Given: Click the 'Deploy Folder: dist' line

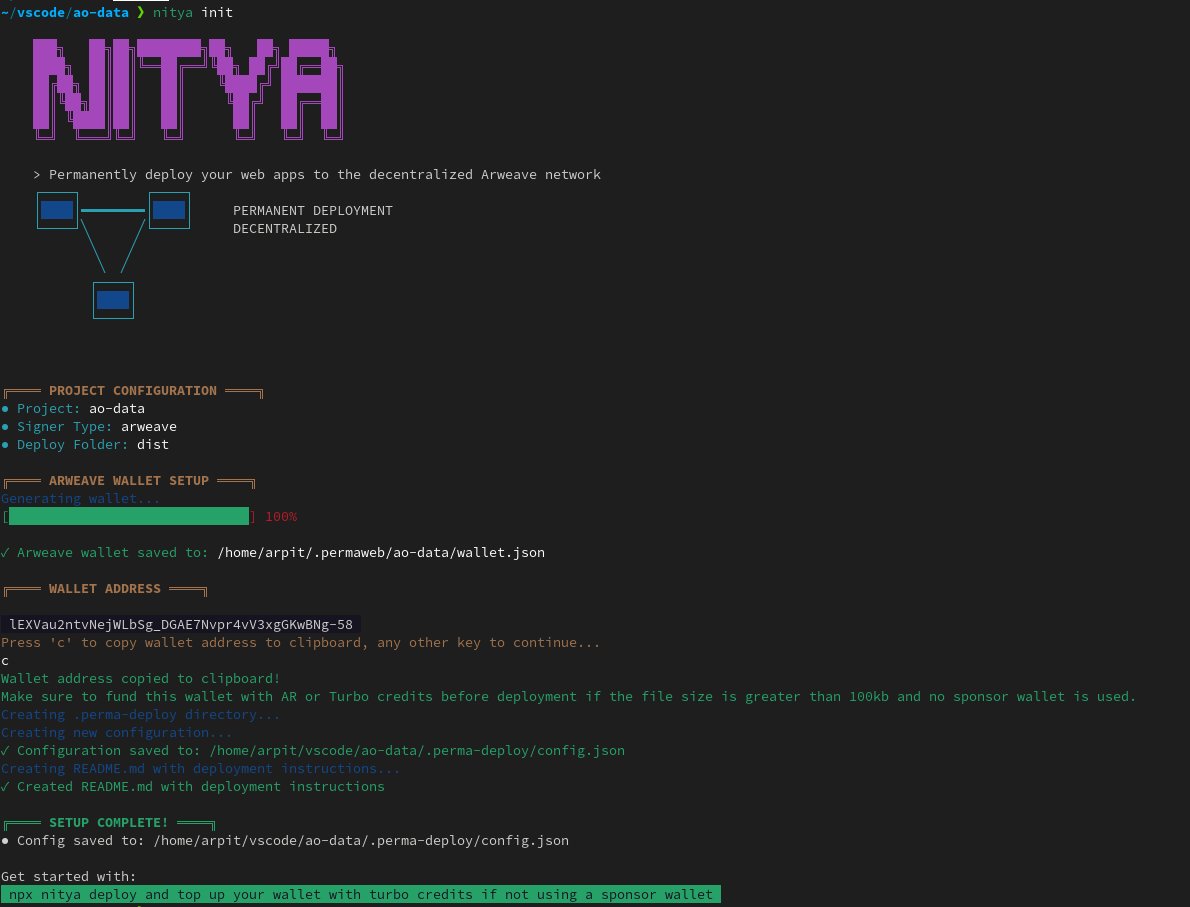Looking at the screenshot, I should tap(85, 445).
